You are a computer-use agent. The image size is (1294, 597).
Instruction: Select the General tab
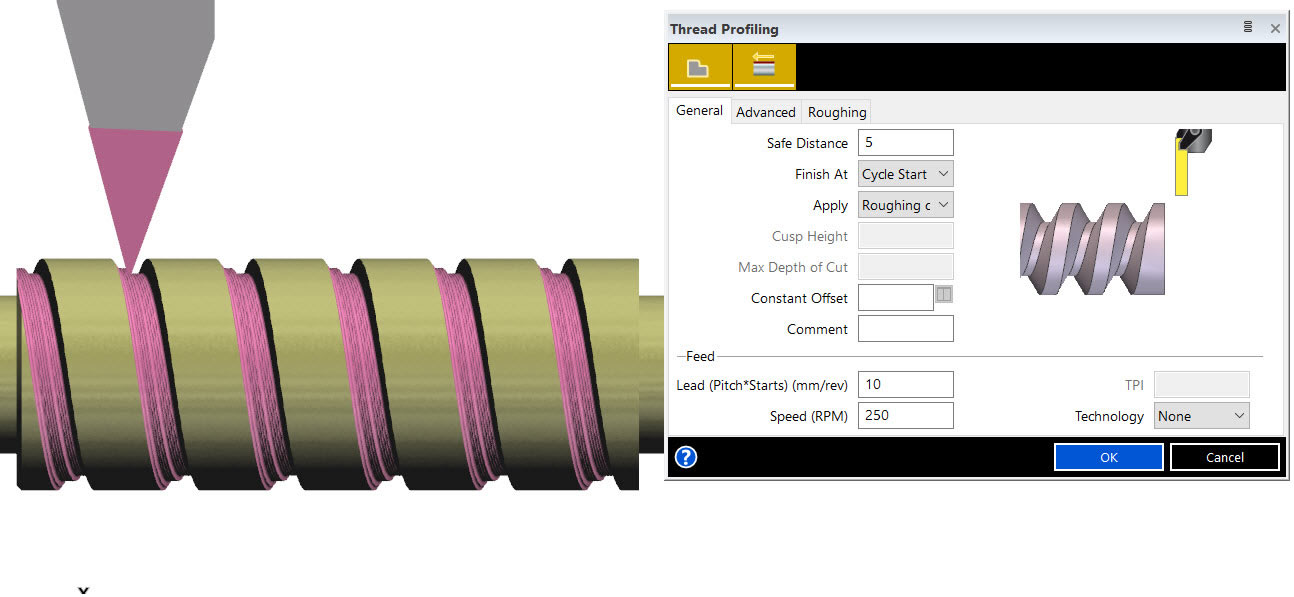[699, 111]
